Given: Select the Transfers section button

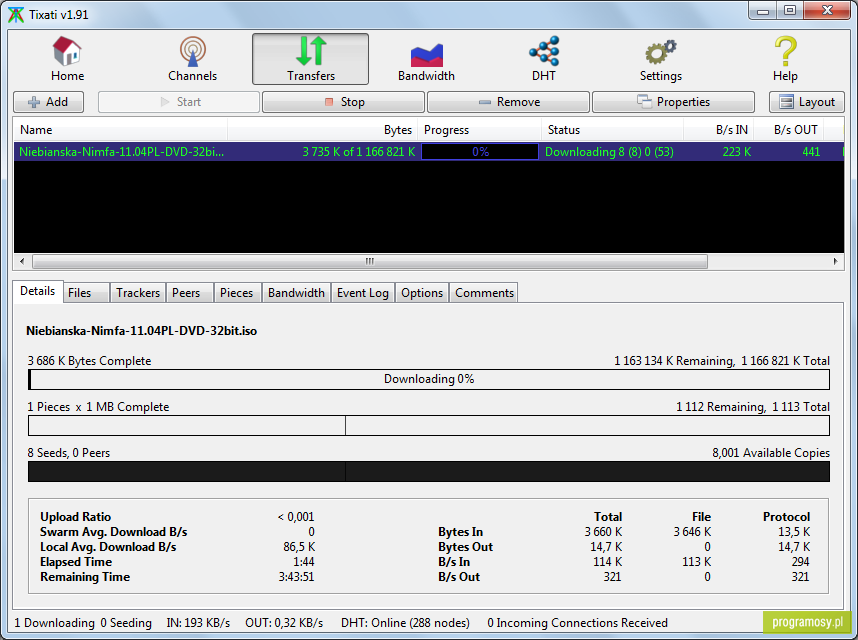Looking at the screenshot, I should [310, 59].
